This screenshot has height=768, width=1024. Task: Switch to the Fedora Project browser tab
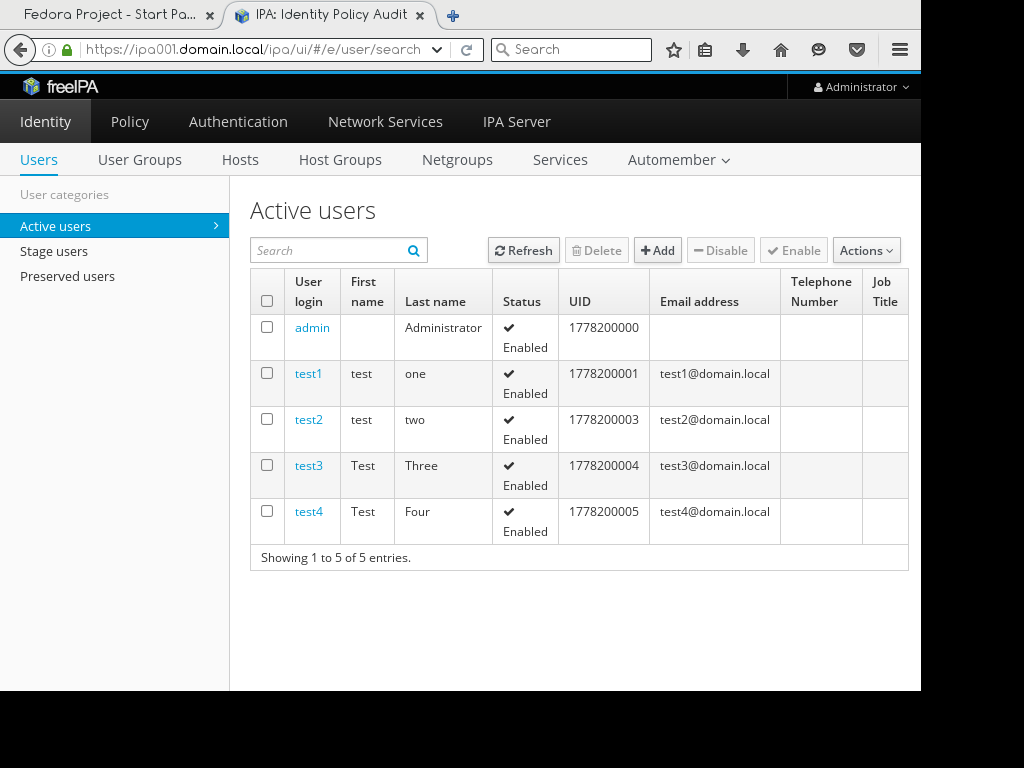(x=110, y=15)
